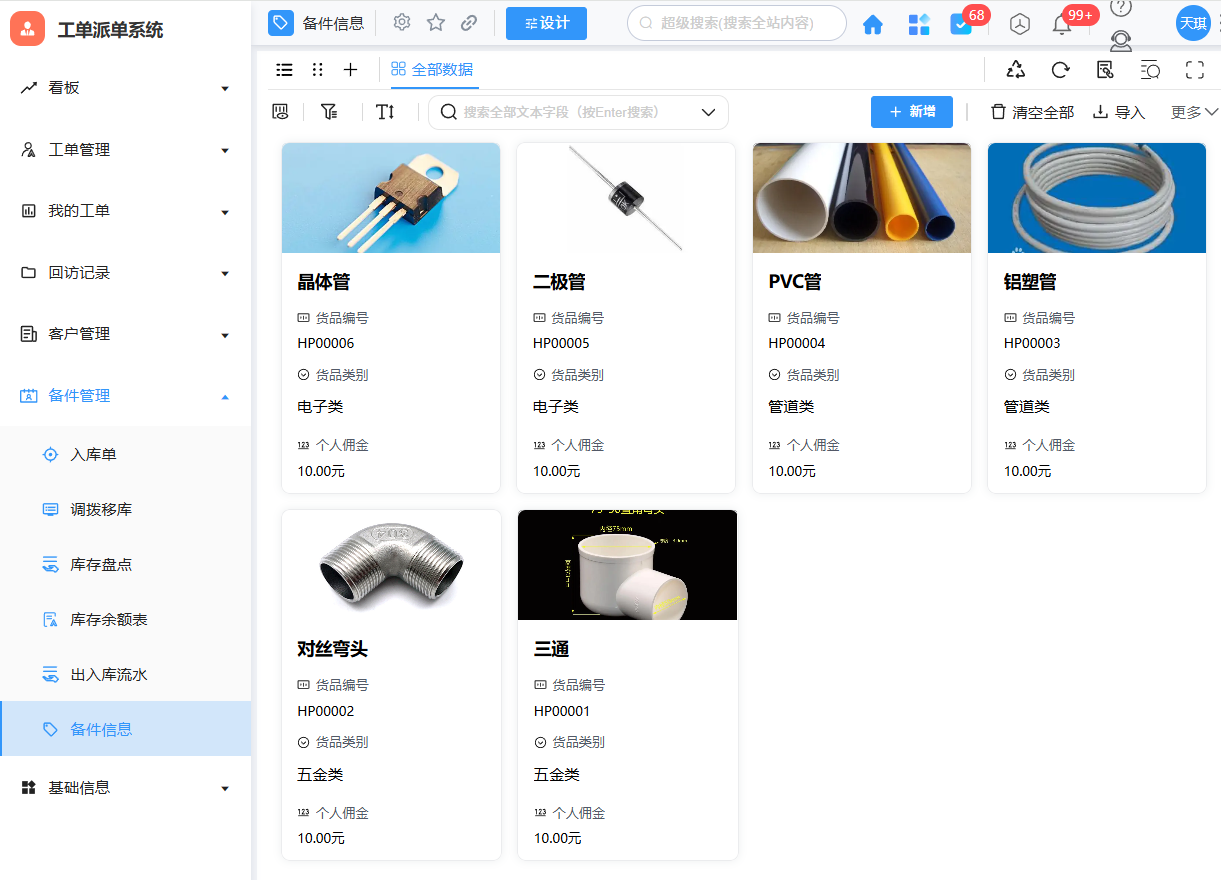1221x880 pixels.
Task: Open the 更多 dropdown menu
Action: 1194,112
